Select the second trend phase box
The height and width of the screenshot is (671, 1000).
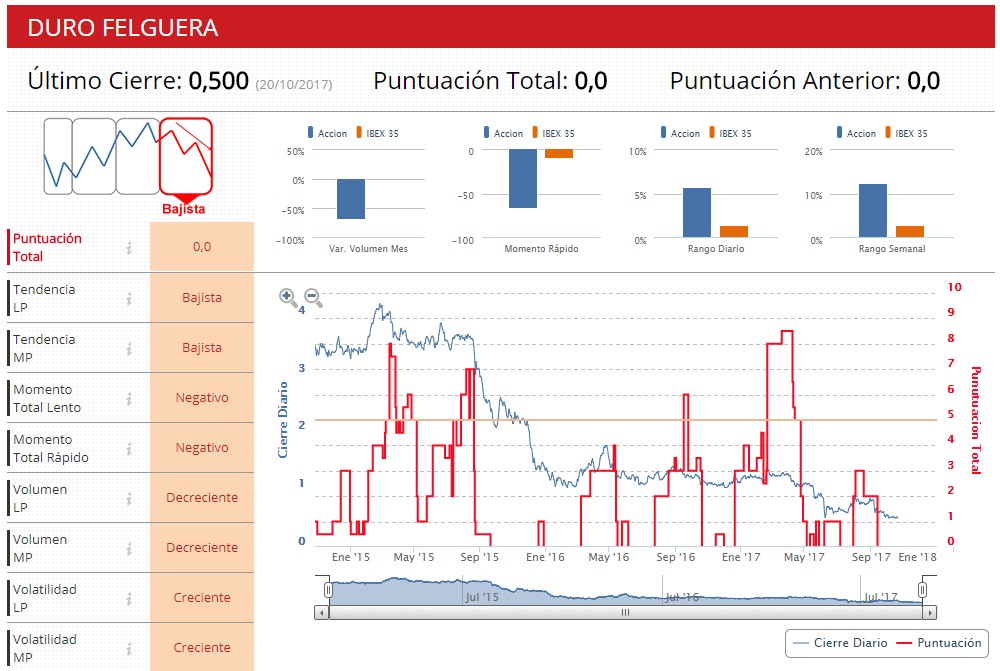click(94, 156)
